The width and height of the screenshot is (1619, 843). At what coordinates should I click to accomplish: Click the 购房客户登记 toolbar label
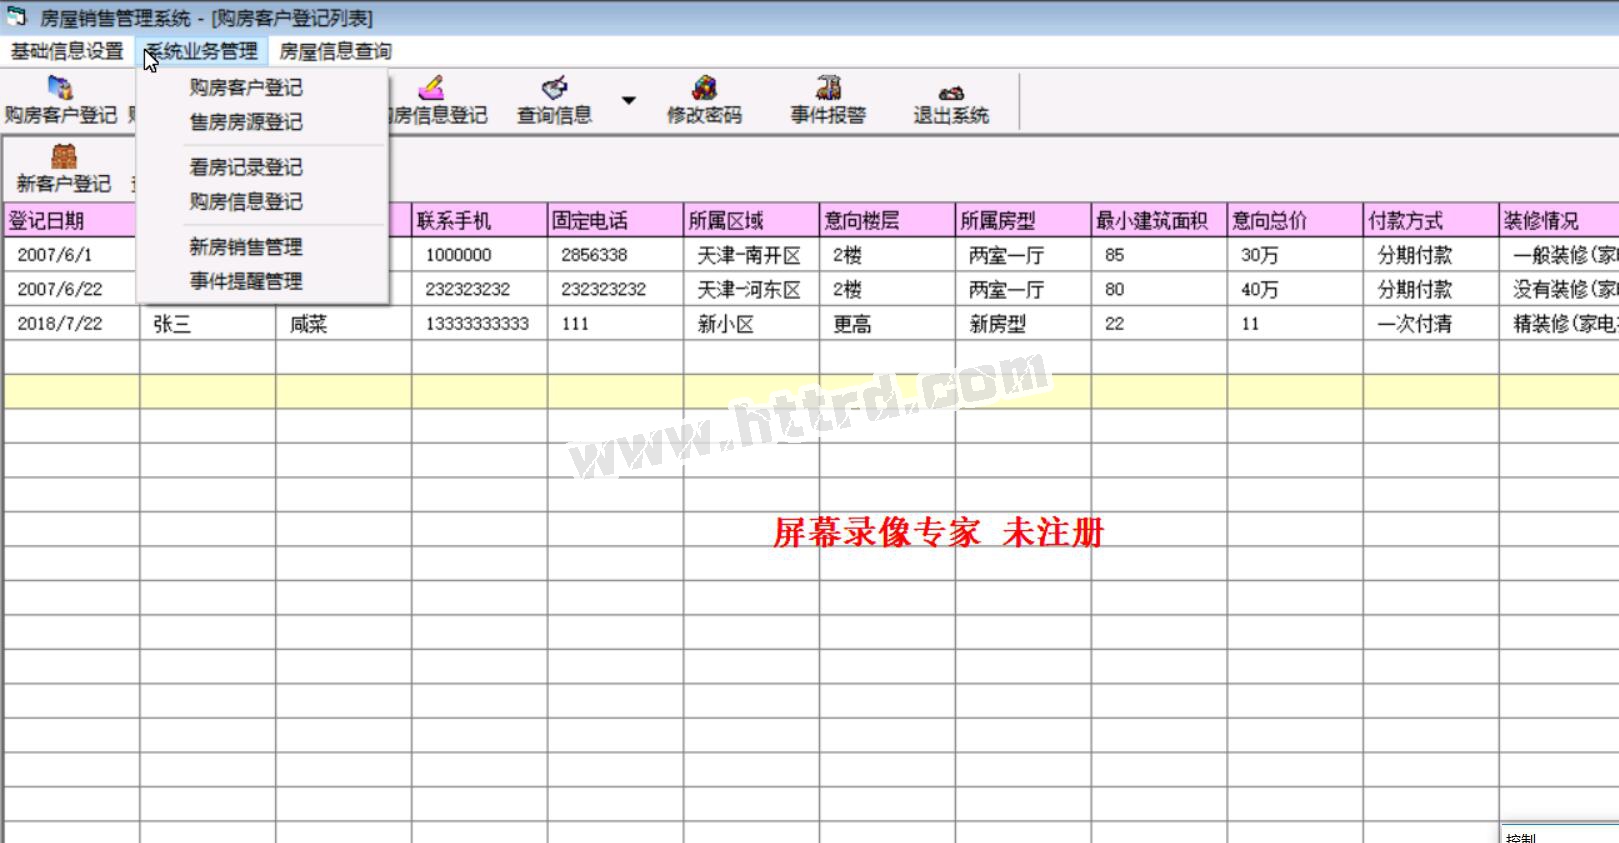[x=61, y=115]
